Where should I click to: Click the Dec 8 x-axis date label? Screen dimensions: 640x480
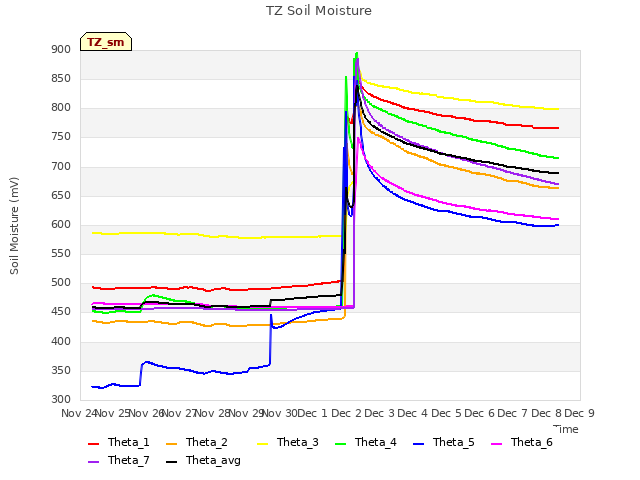546,413
